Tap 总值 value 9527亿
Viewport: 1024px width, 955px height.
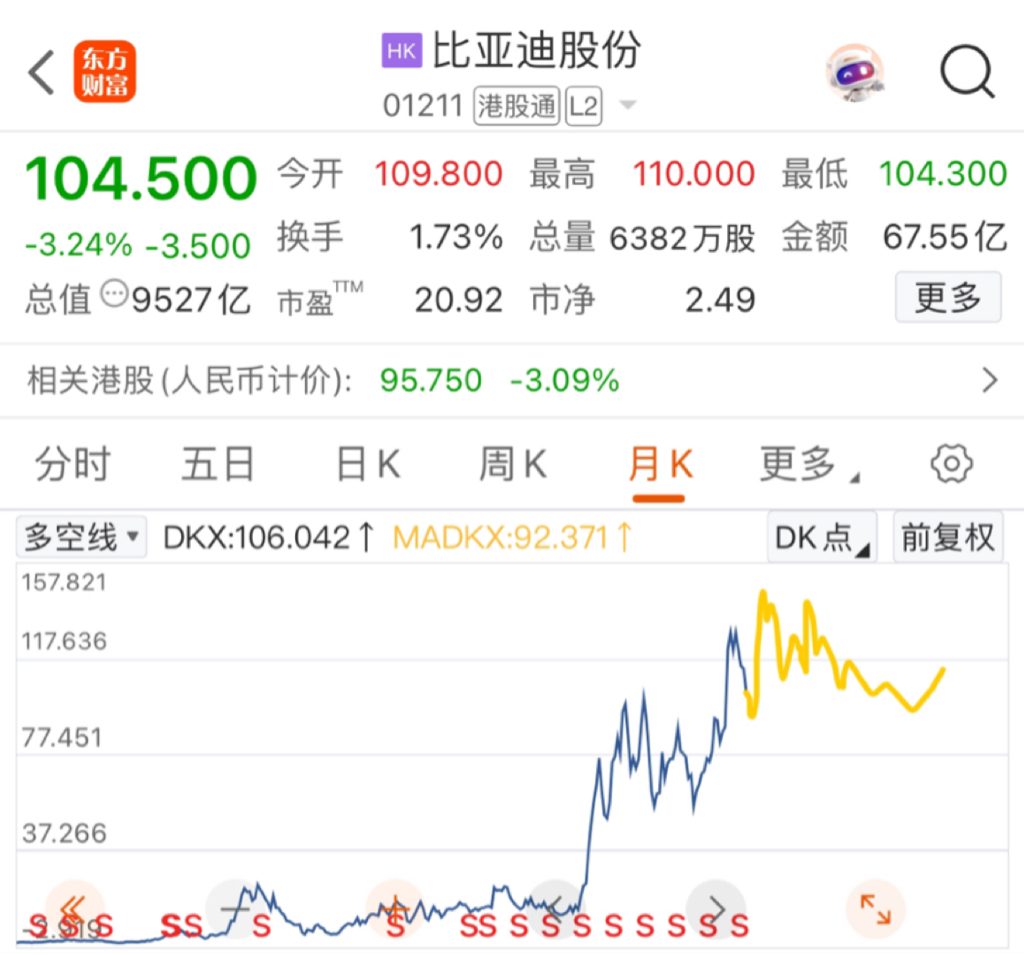pyautogui.click(x=191, y=300)
